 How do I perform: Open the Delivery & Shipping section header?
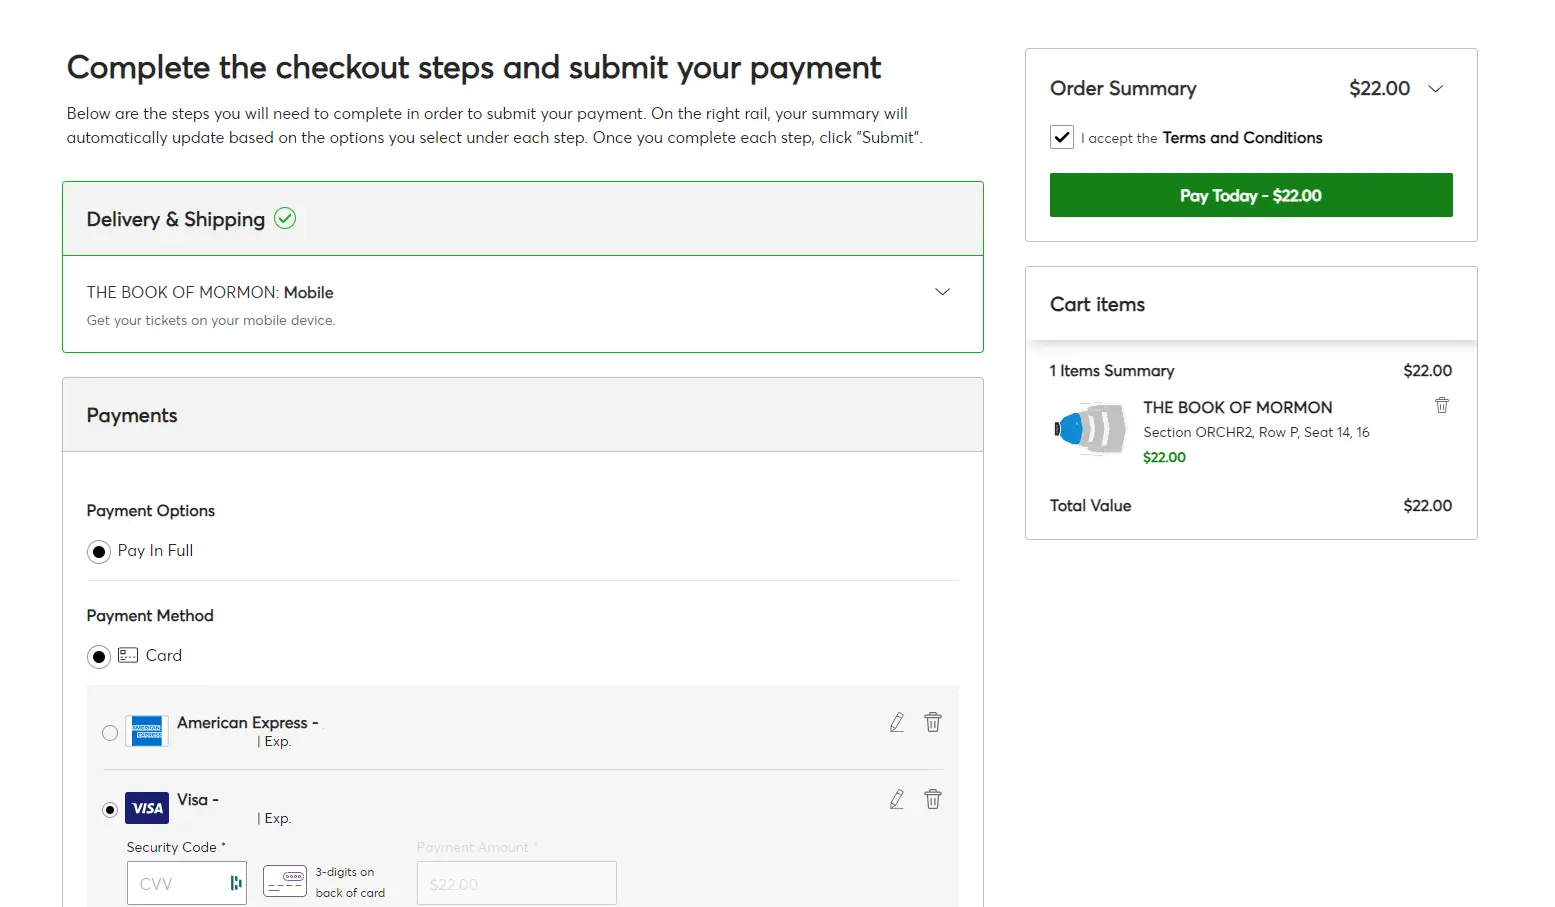click(176, 219)
